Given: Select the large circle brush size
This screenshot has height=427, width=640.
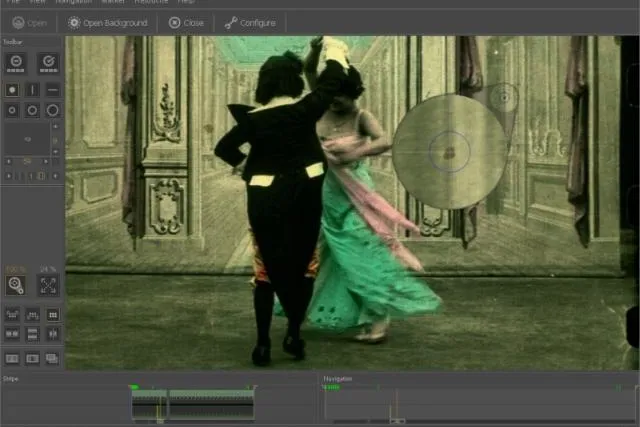Looking at the screenshot, I should coord(53,110).
